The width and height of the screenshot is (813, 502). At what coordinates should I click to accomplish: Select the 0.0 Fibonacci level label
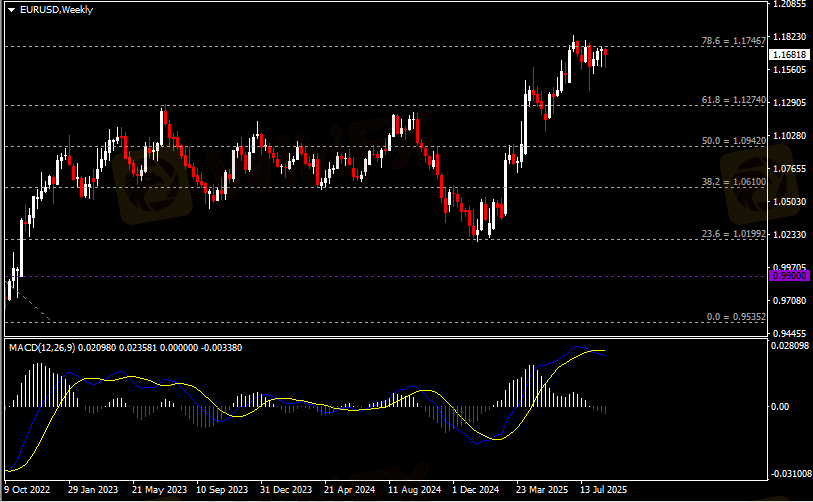pos(736,317)
